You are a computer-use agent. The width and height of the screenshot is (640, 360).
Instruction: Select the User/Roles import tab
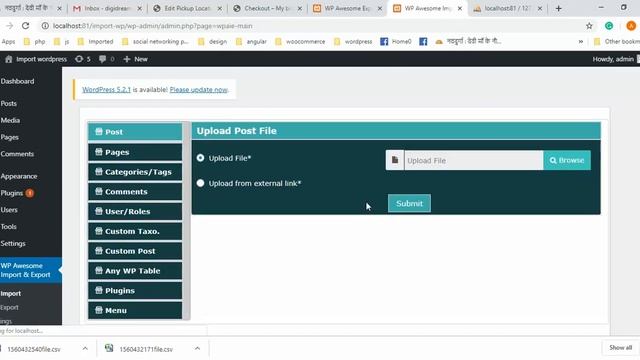[135, 211]
